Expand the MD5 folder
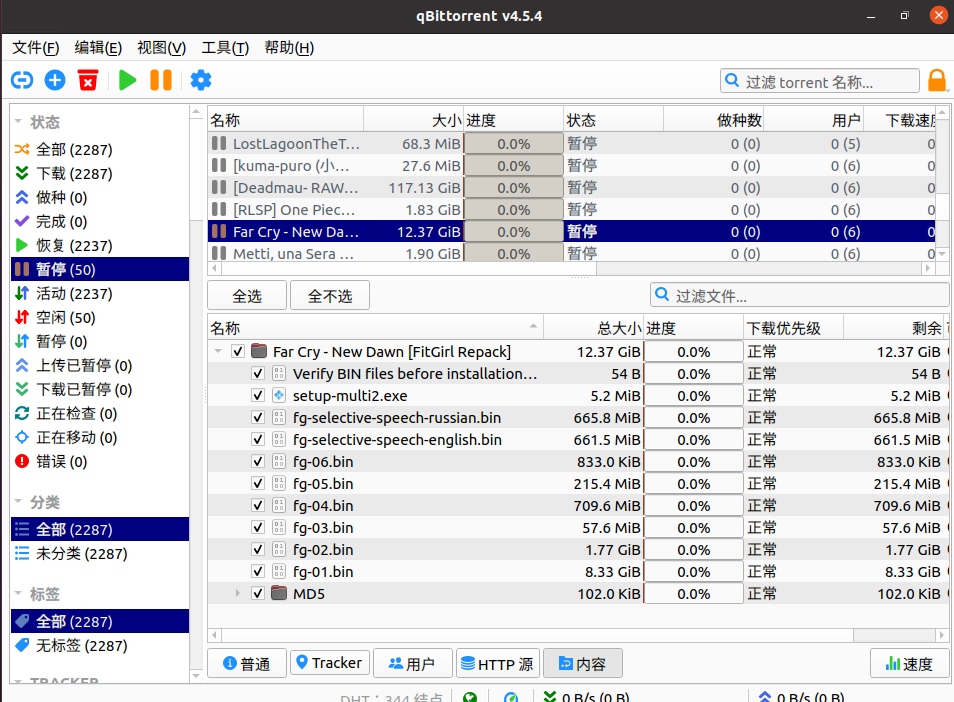The image size is (954, 702). (238, 593)
